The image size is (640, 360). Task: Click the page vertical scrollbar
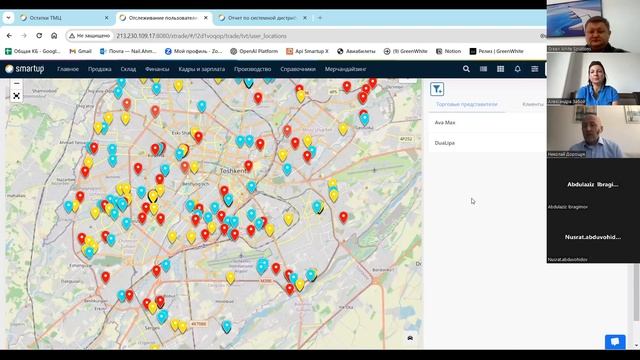point(636,292)
